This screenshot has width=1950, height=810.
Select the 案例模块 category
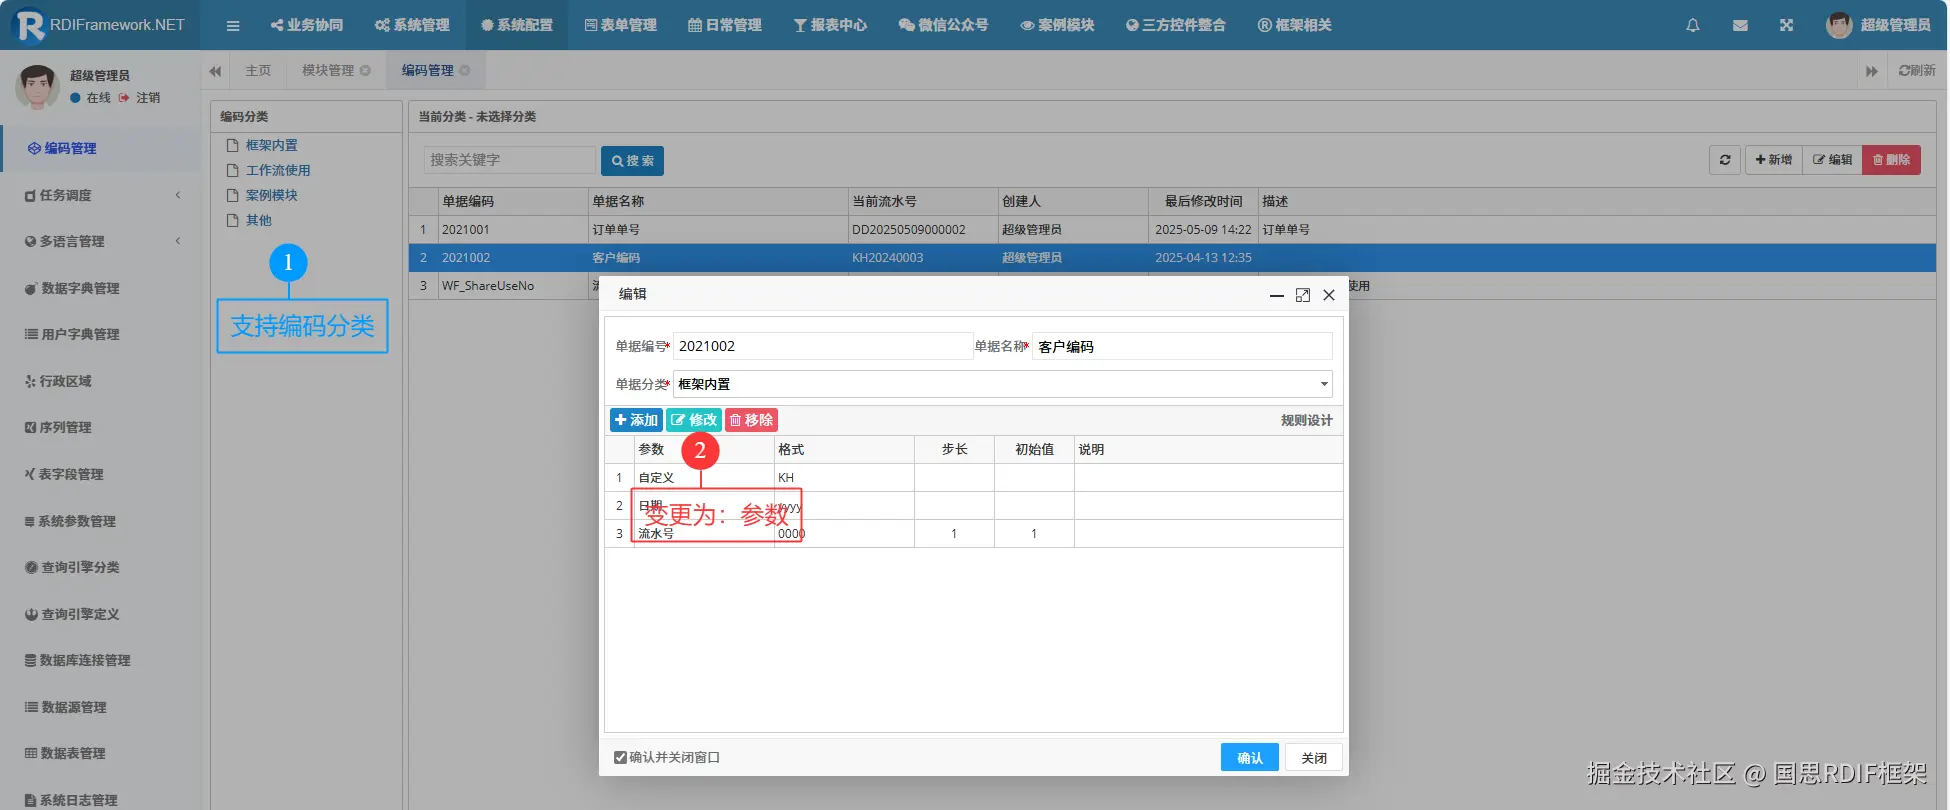pyautogui.click(x=271, y=195)
